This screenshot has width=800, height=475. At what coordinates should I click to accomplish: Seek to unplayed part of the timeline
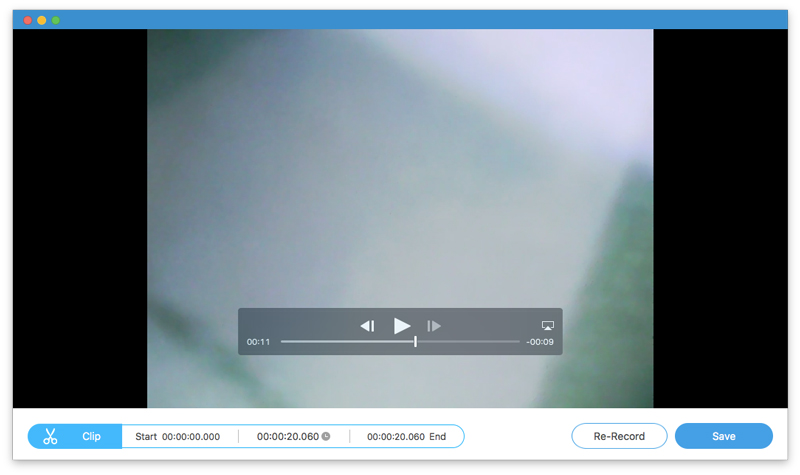470,342
